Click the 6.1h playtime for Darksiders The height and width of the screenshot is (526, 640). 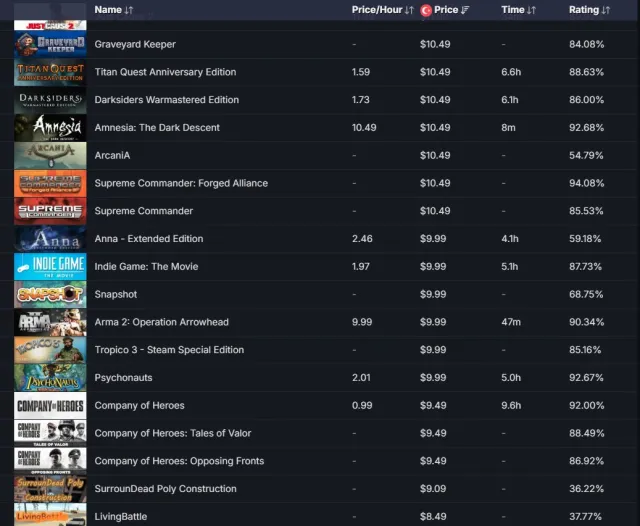point(510,100)
